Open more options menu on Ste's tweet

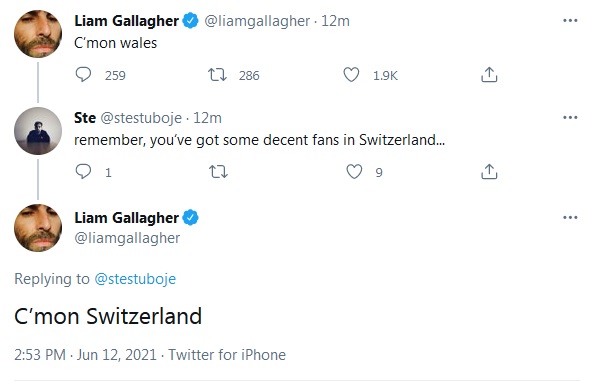570,118
